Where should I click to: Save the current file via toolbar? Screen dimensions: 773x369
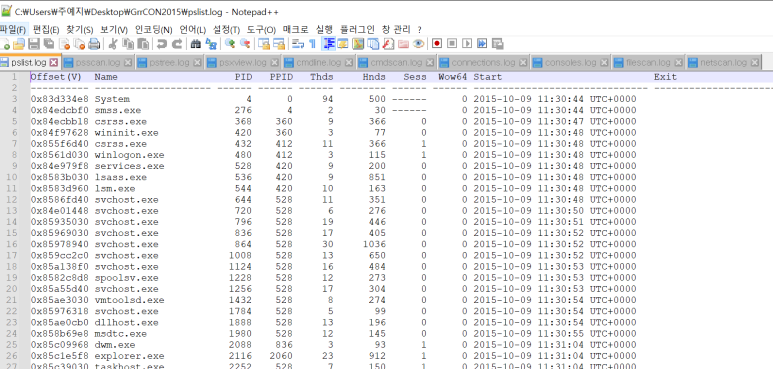pos(34,44)
